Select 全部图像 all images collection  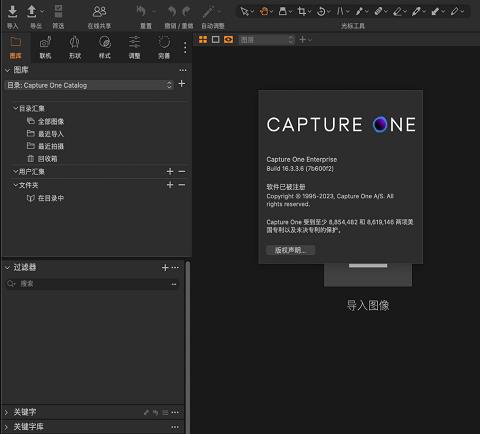(45, 122)
